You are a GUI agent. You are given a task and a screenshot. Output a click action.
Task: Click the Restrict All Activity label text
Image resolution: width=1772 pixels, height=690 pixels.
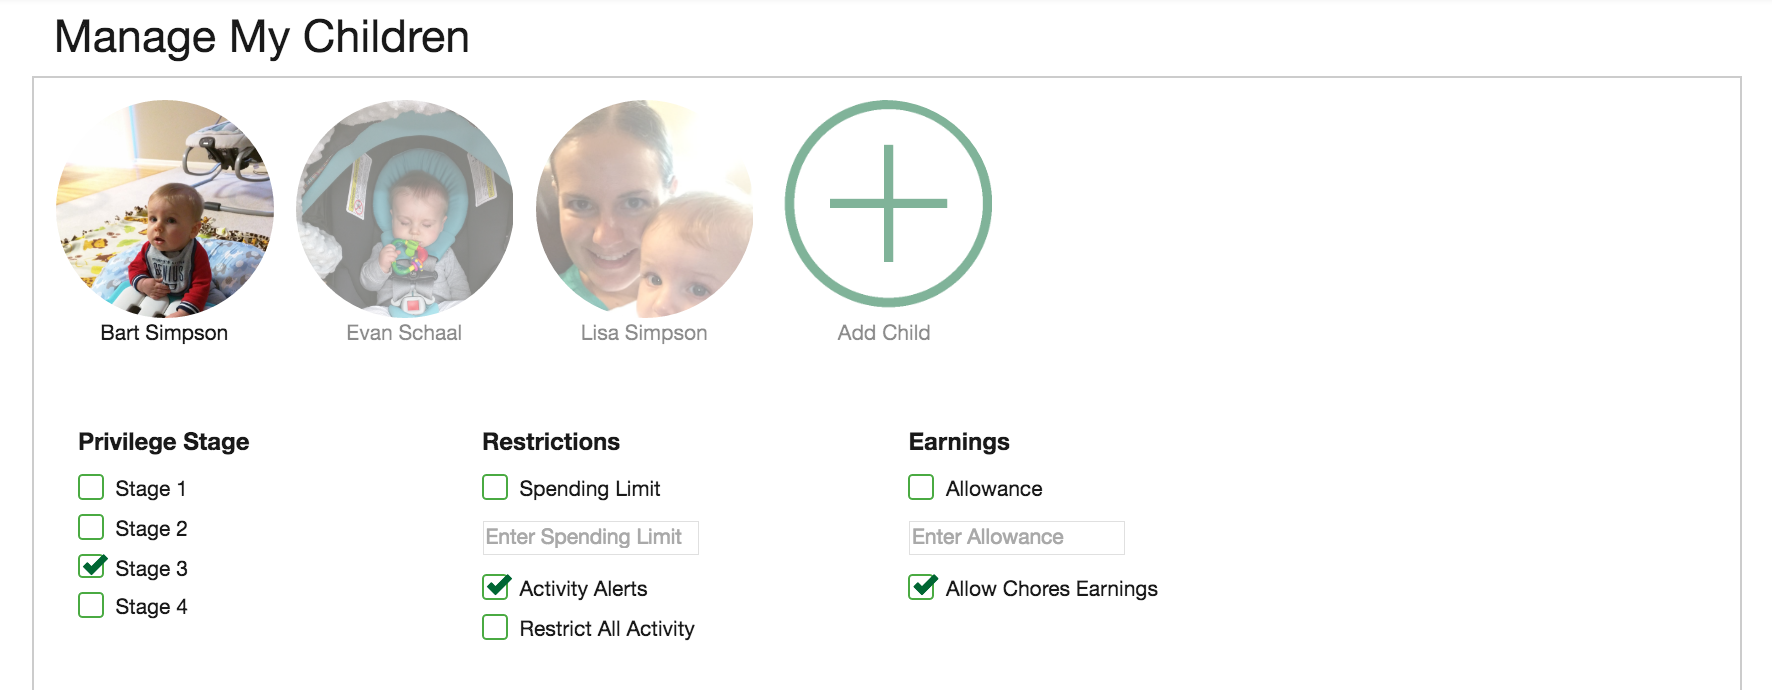pyautogui.click(x=607, y=629)
